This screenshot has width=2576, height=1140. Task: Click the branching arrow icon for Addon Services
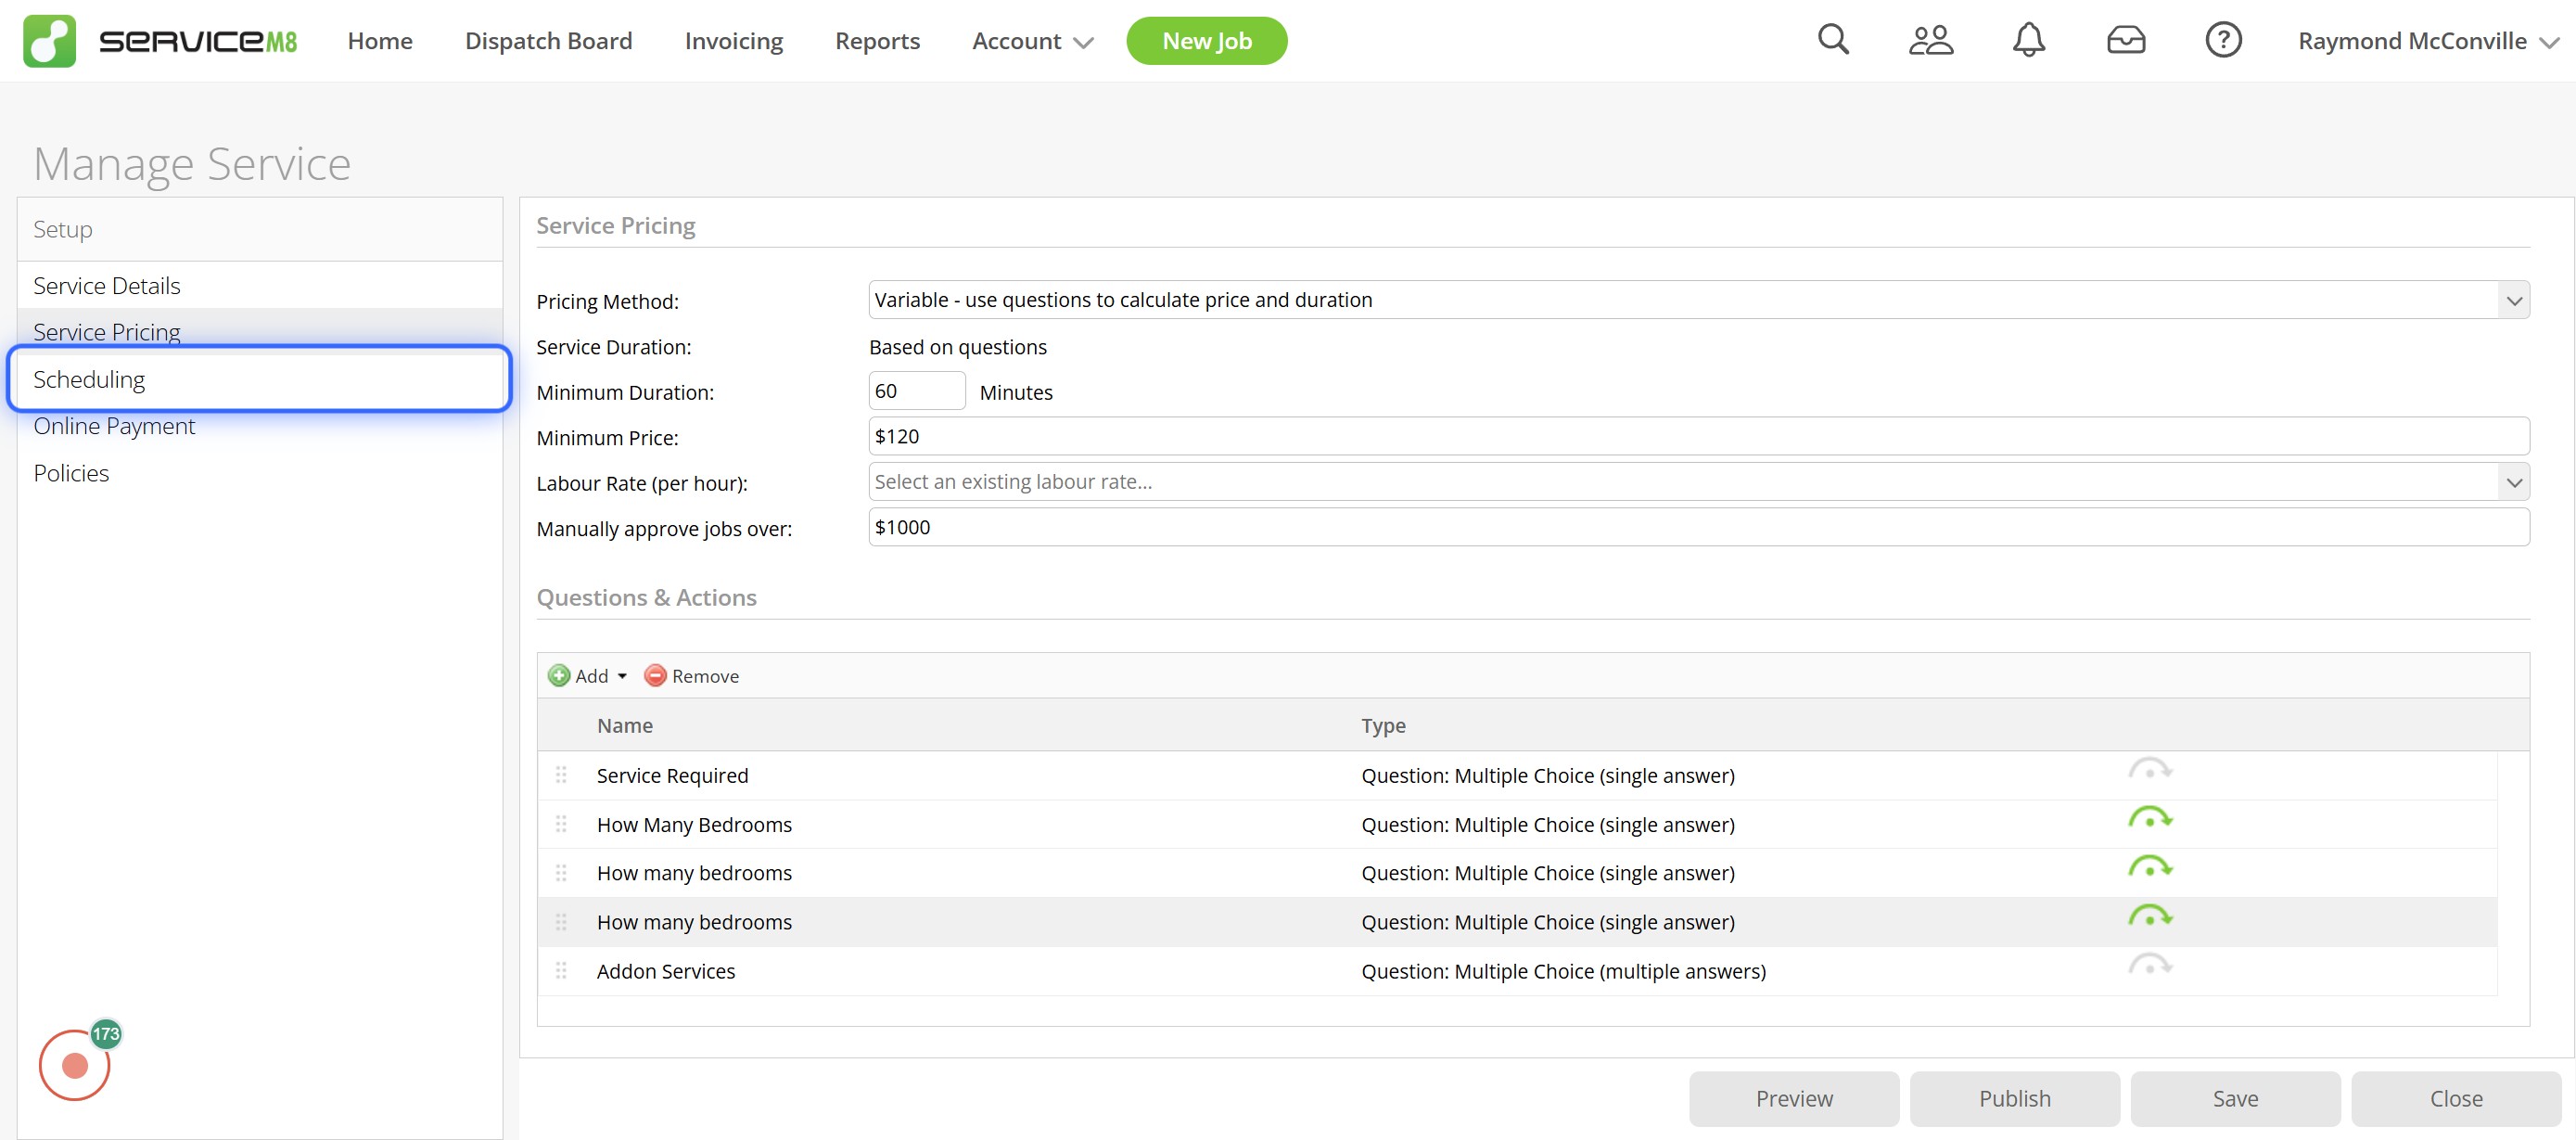(2149, 966)
